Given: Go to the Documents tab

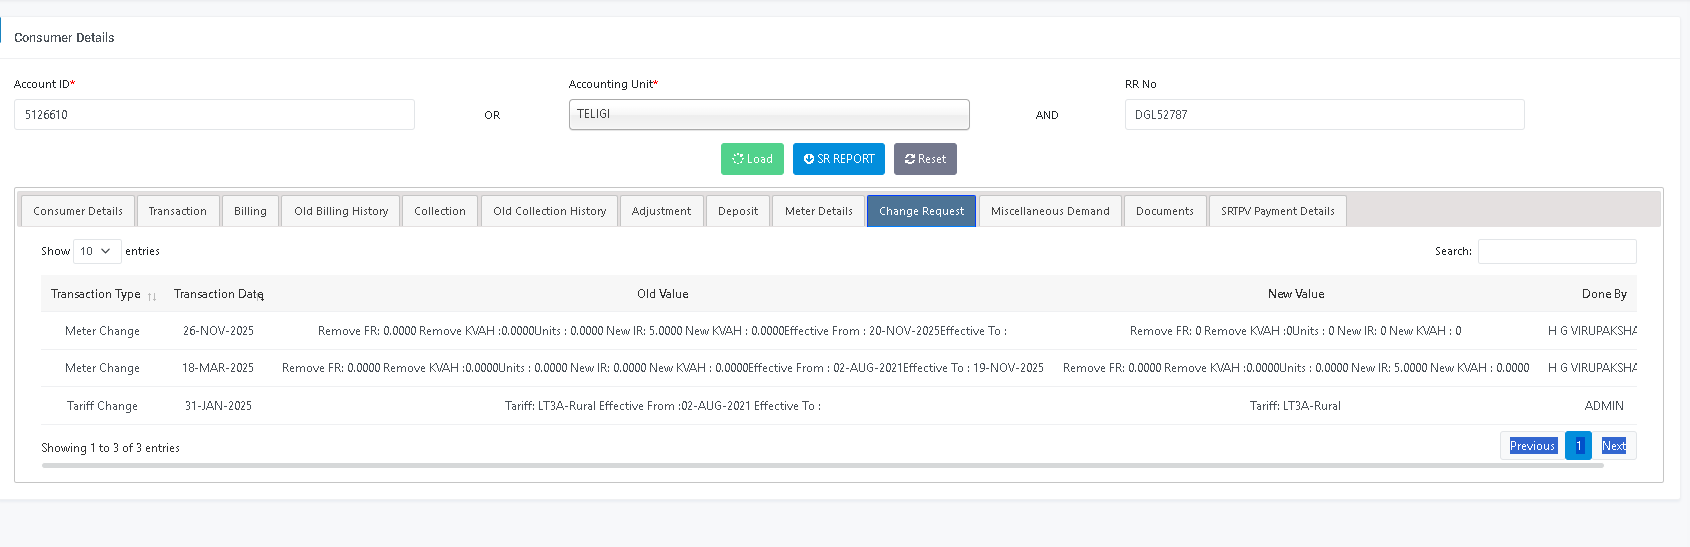Looking at the screenshot, I should click(1165, 211).
